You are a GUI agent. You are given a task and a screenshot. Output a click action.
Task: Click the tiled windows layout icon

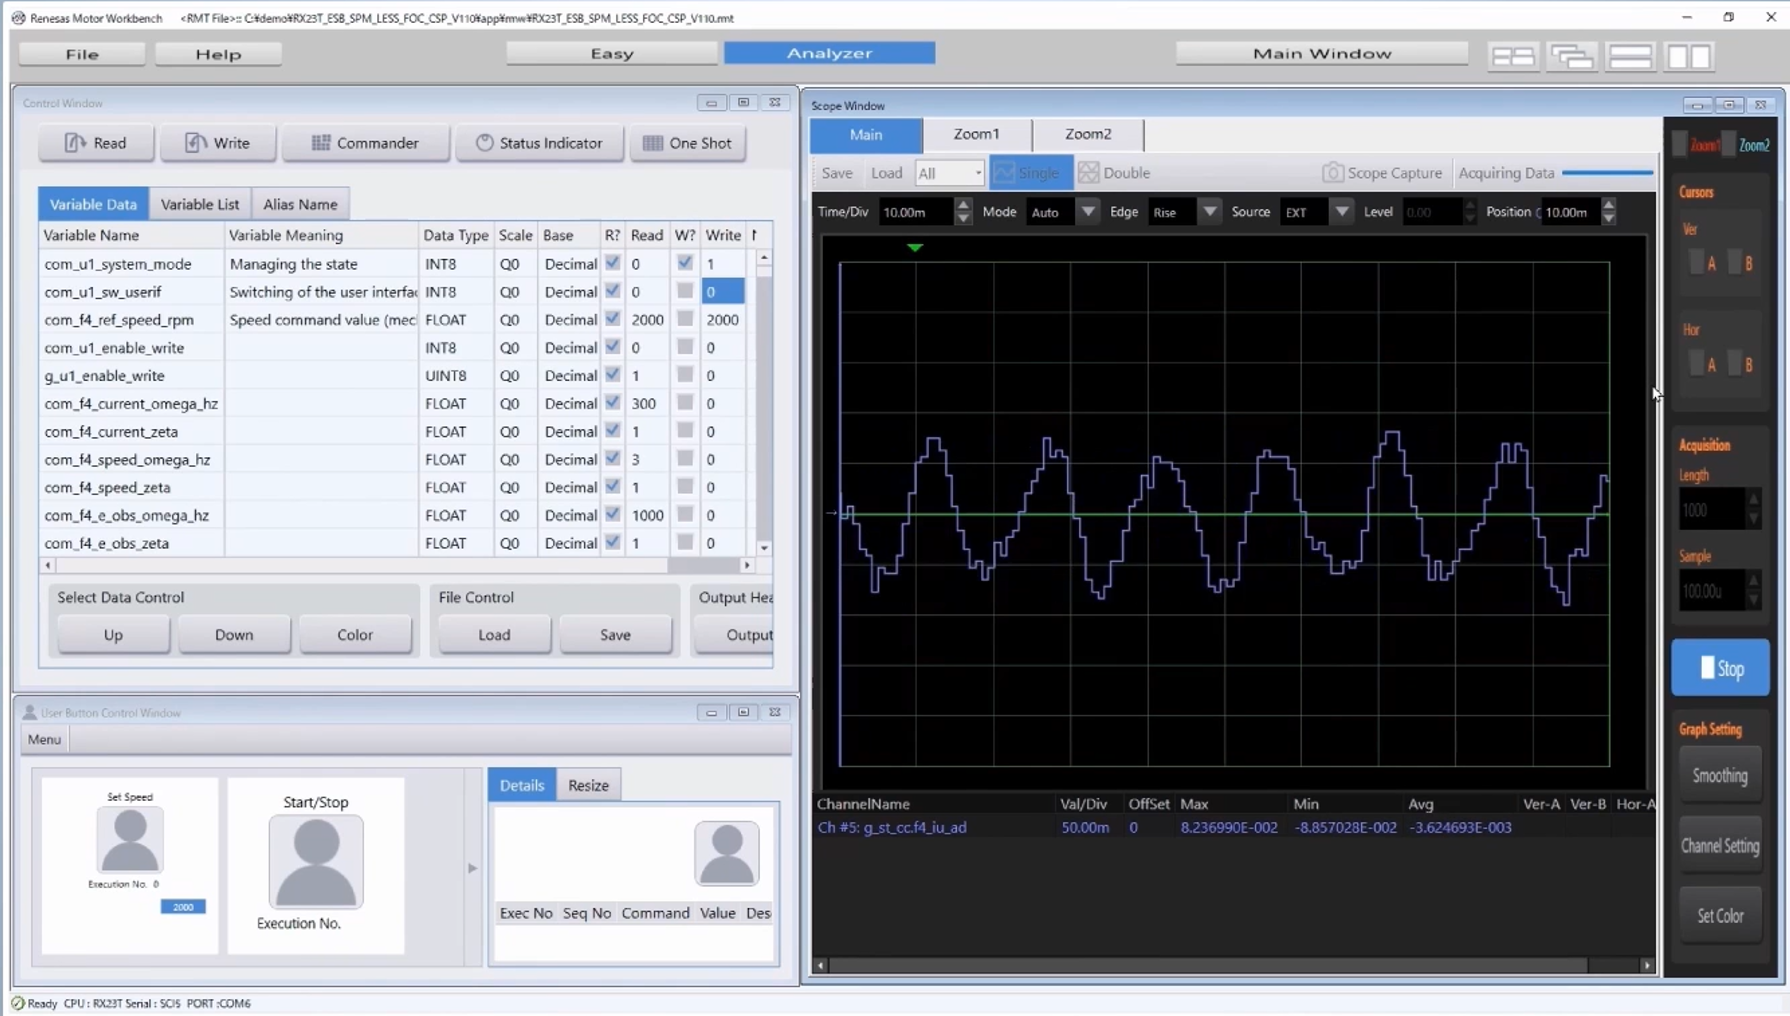point(1512,56)
